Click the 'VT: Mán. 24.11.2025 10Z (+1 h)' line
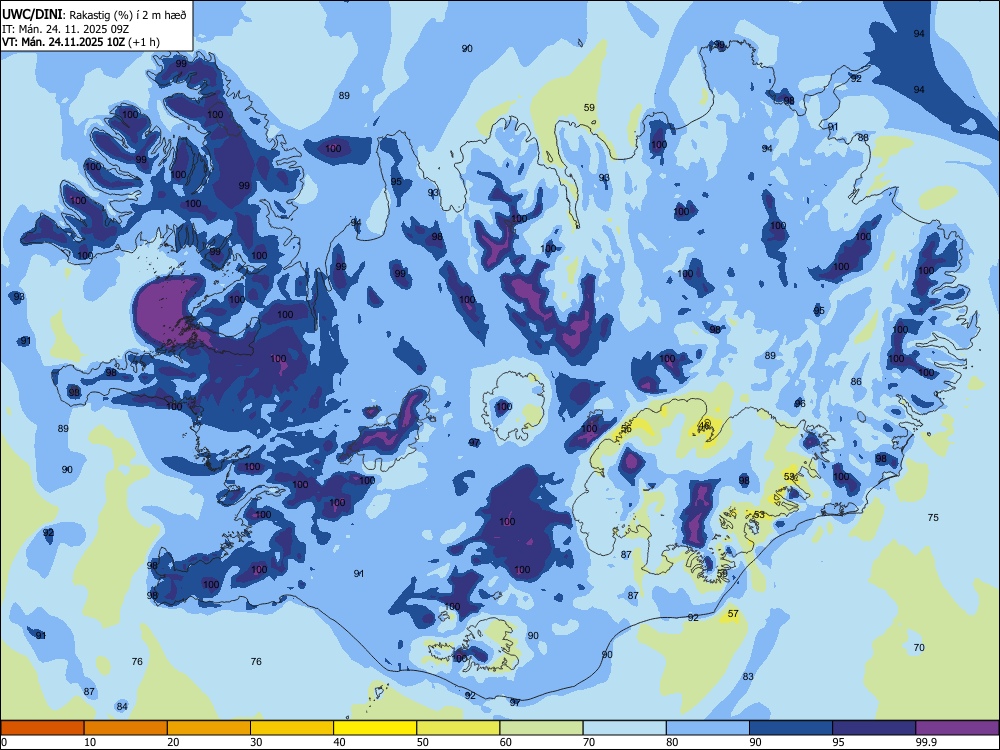 81,42
